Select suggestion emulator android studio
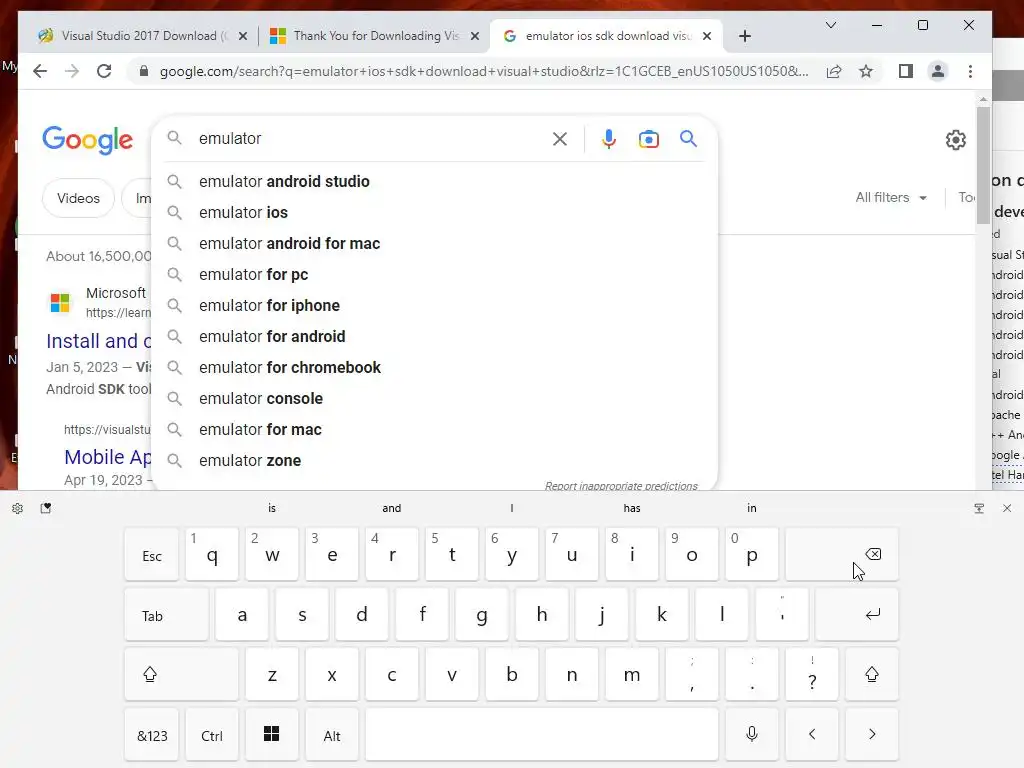1024x768 pixels. click(x=434, y=182)
